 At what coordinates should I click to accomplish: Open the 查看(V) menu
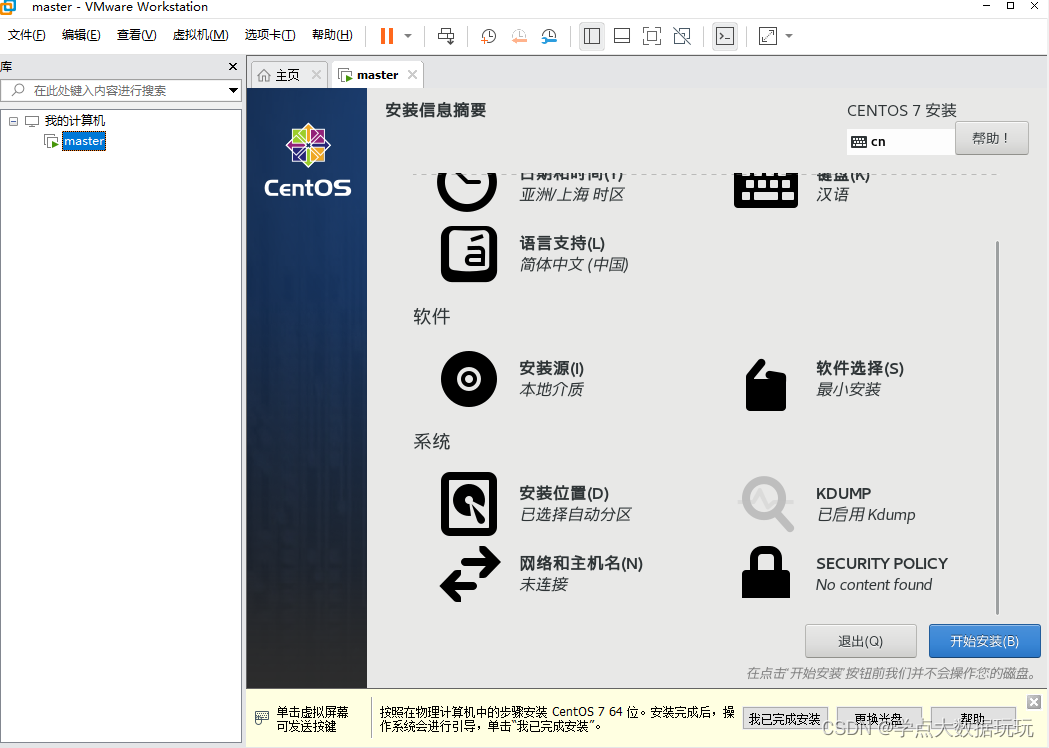[136, 35]
